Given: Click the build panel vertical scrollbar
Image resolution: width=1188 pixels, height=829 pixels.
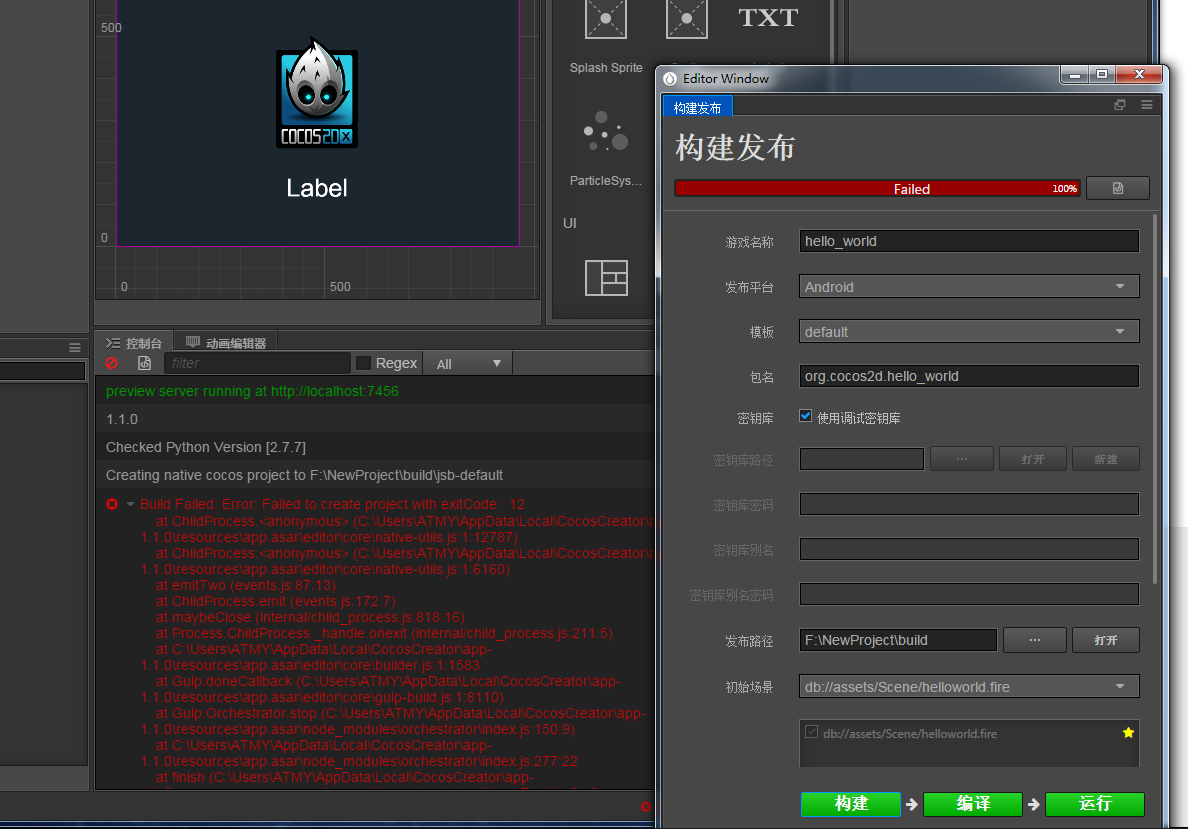Looking at the screenshot, I should click(1155, 399).
